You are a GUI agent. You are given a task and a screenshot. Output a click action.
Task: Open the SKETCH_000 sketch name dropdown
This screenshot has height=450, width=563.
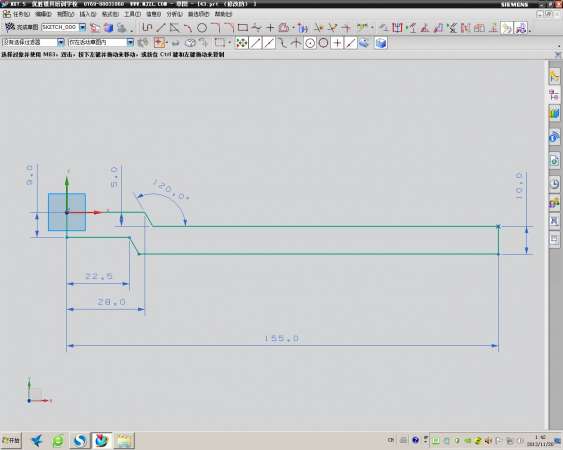coord(83,27)
